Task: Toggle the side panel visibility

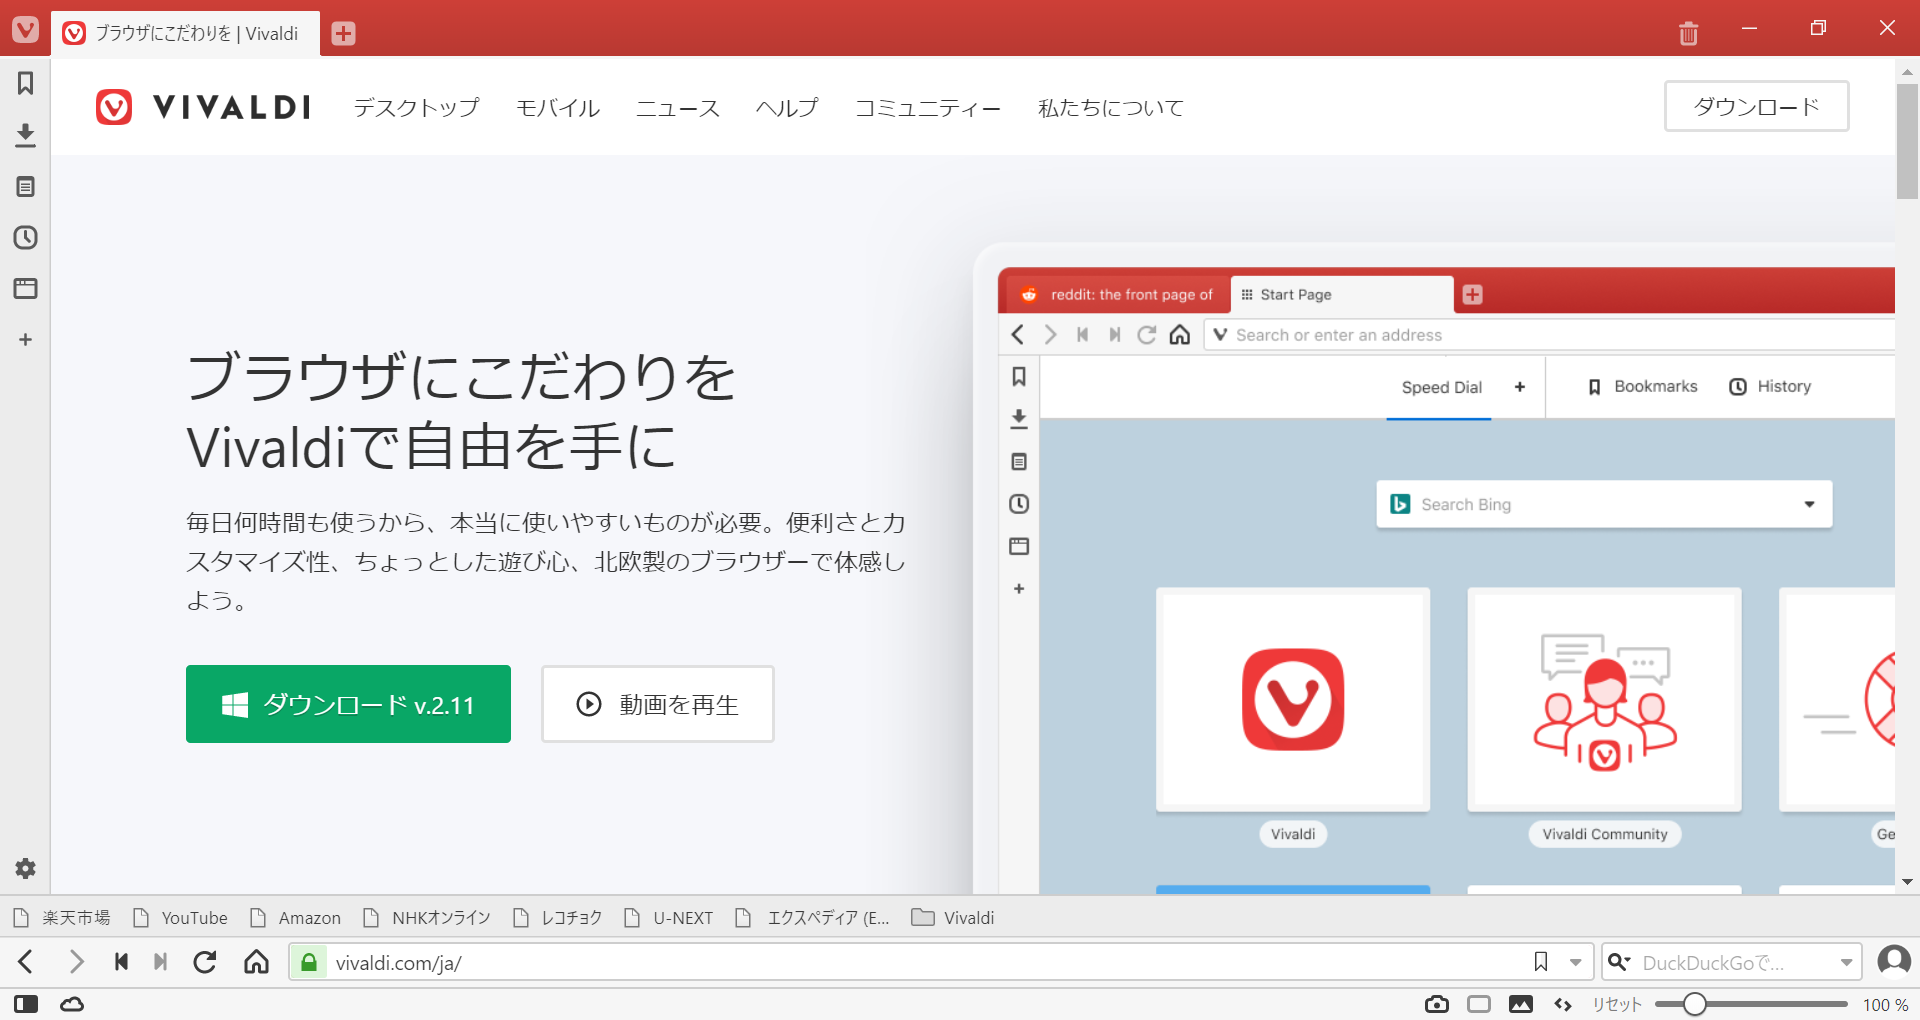Action: (26, 1004)
